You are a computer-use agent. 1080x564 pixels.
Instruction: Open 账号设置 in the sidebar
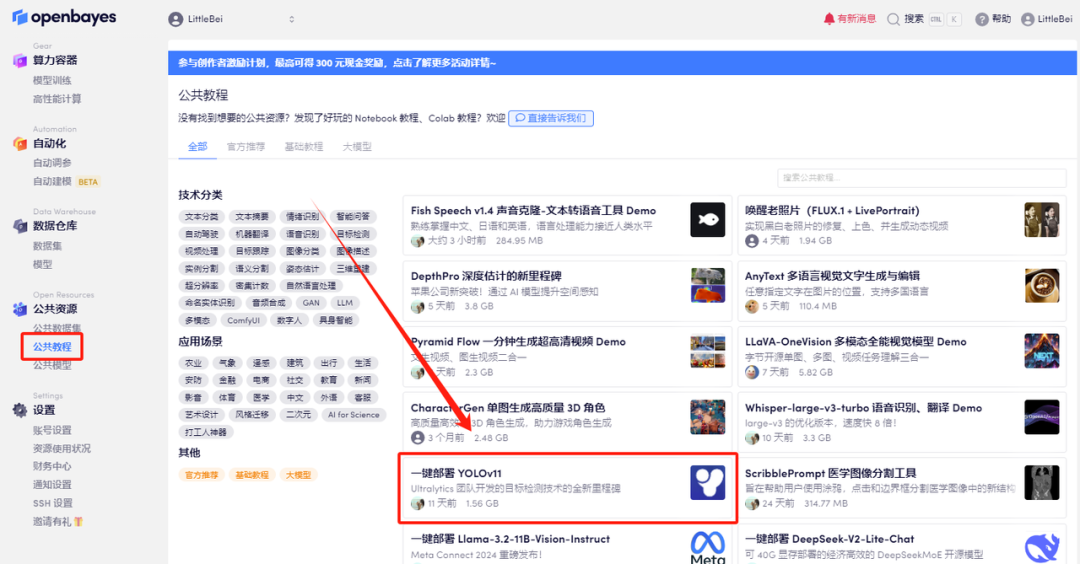tap(52, 430)
